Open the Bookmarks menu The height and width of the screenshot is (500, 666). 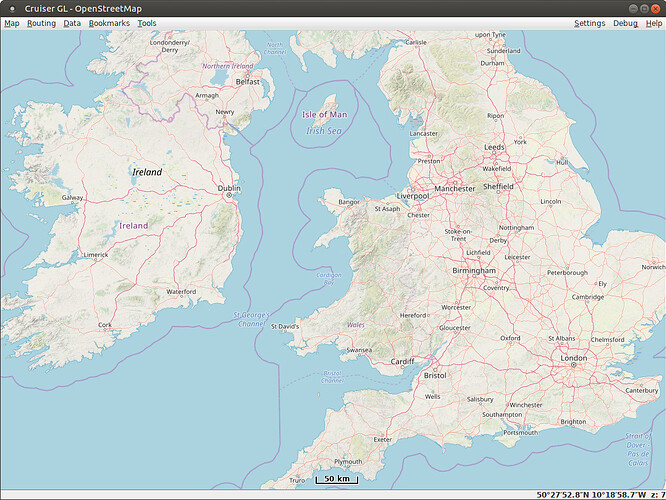pos(109,23)
